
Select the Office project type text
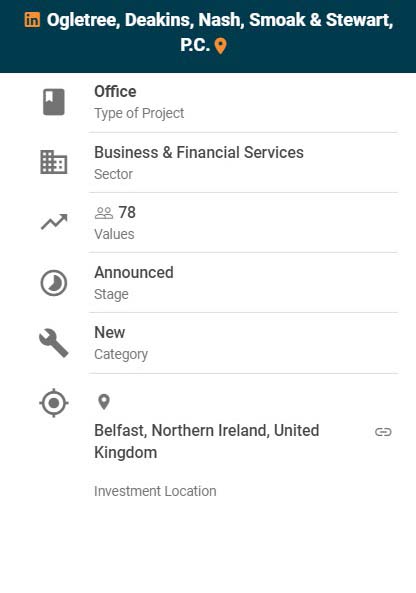point(115,92)
